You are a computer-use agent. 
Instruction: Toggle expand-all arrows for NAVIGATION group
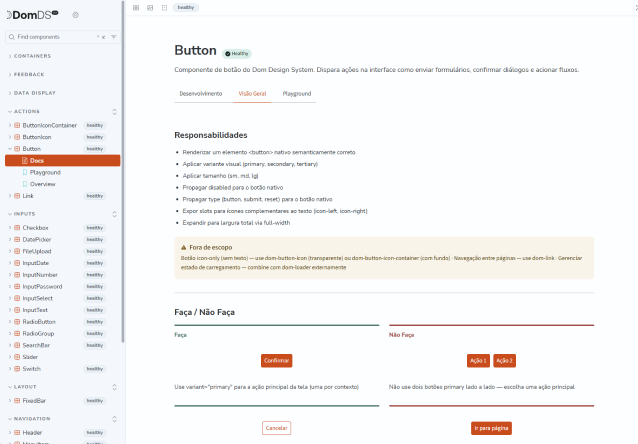(x=114, y=419)
